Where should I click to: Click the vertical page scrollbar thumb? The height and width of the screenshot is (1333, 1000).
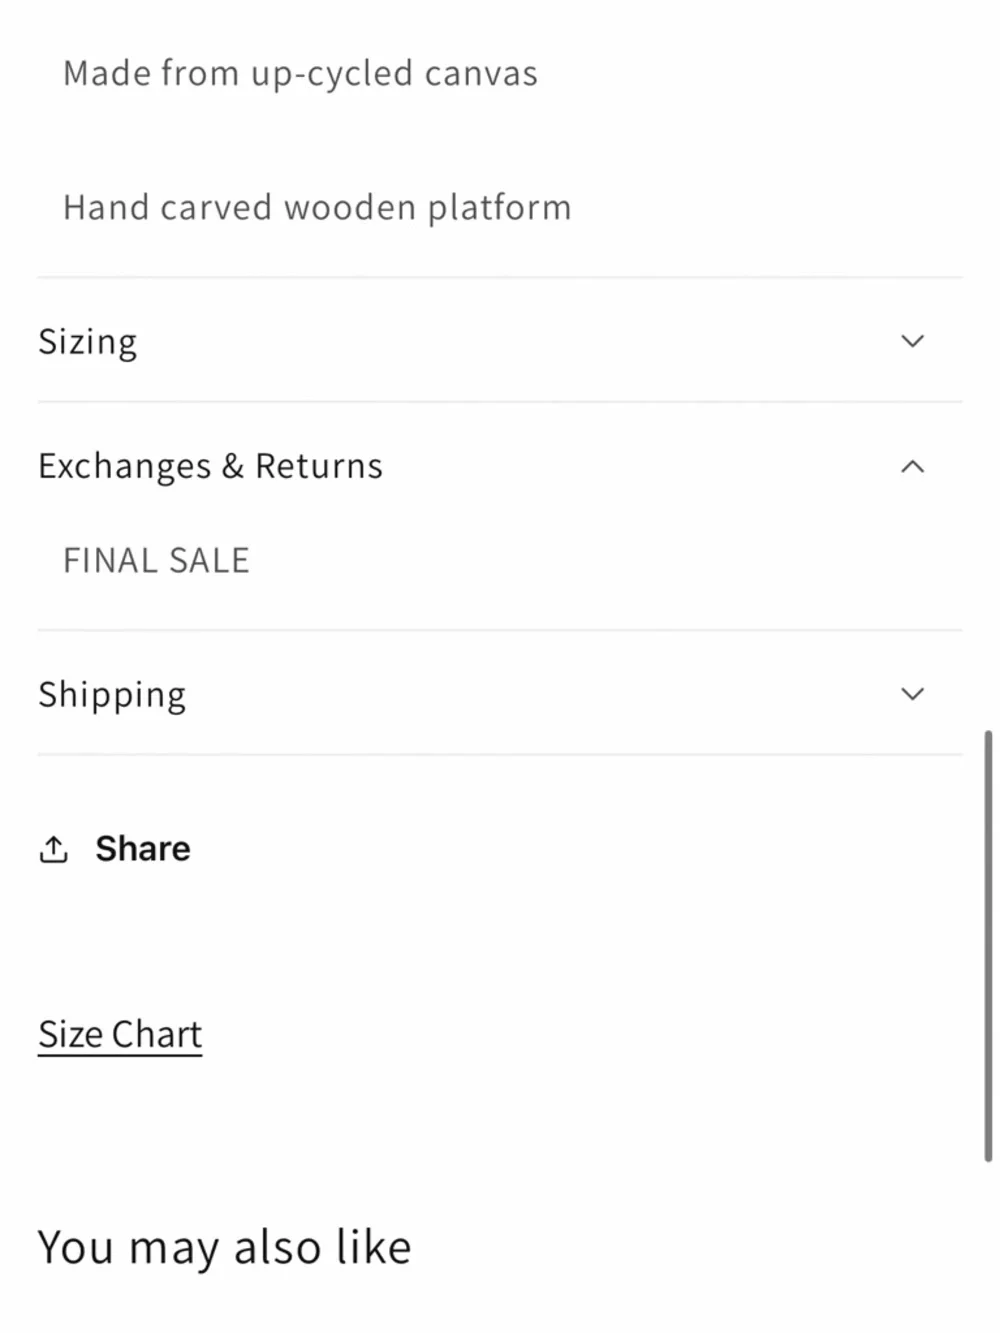(988, 946)
